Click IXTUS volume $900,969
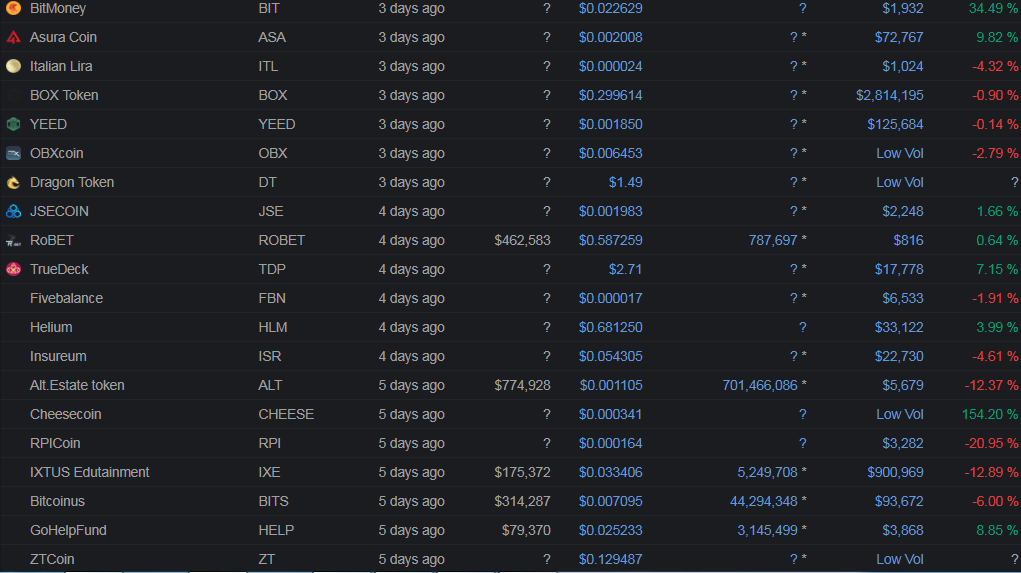Screen dimensions: 1021x573 [x=895, y=472]
